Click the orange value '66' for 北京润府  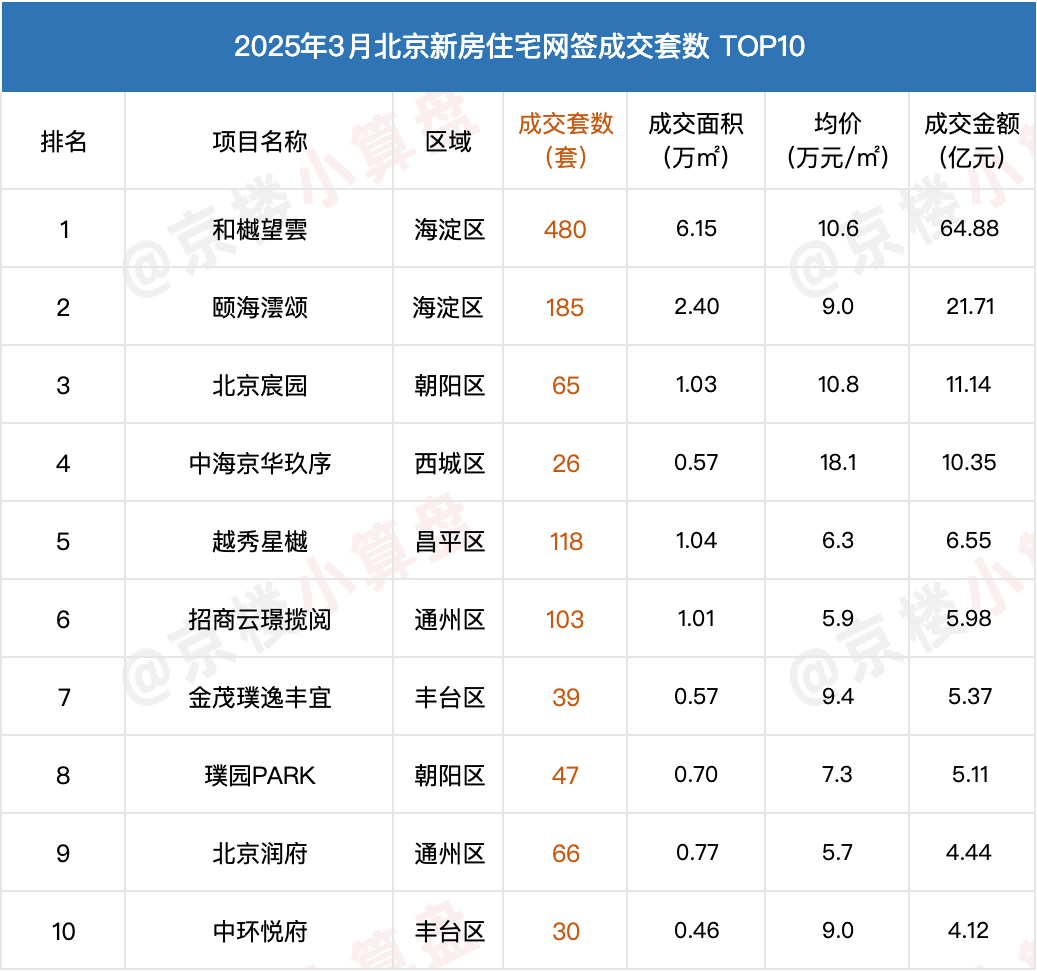(565, 853)
